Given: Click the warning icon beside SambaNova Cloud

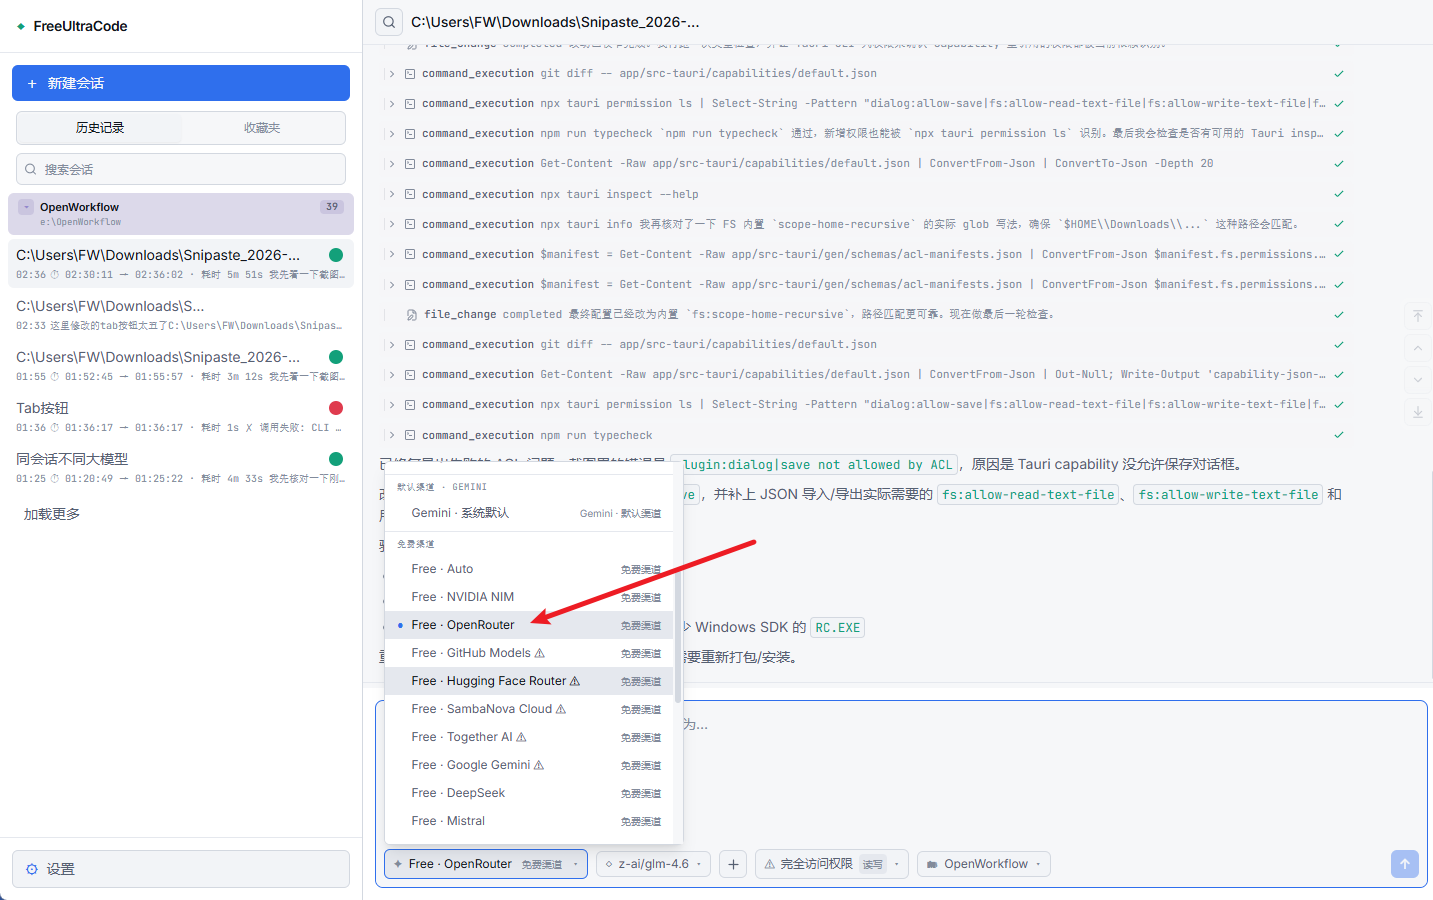Looking at the screenshot, I should point(561,709).
